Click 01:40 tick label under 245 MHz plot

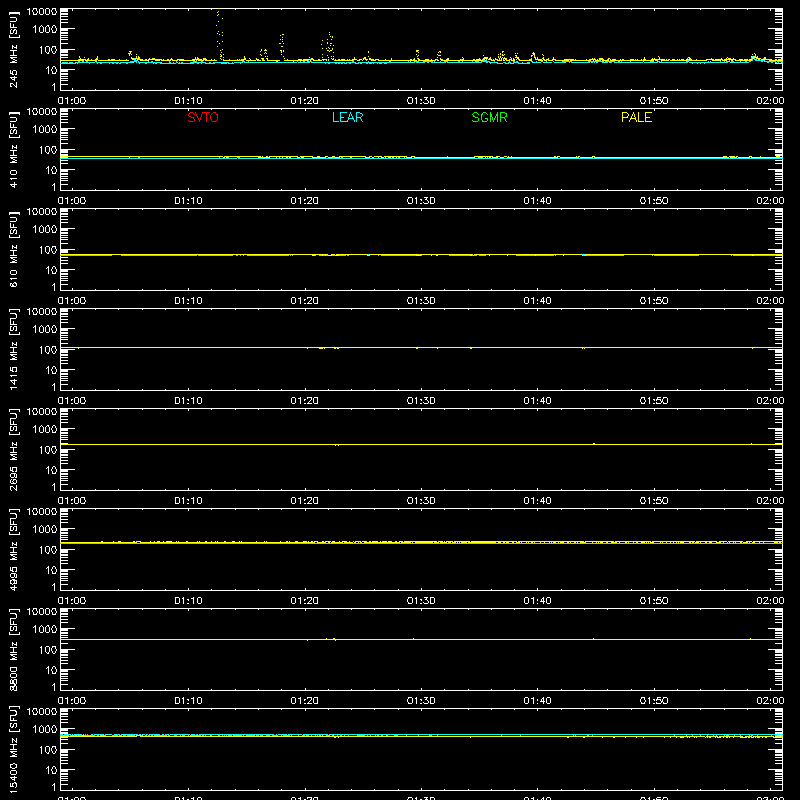tap(537, 101)
